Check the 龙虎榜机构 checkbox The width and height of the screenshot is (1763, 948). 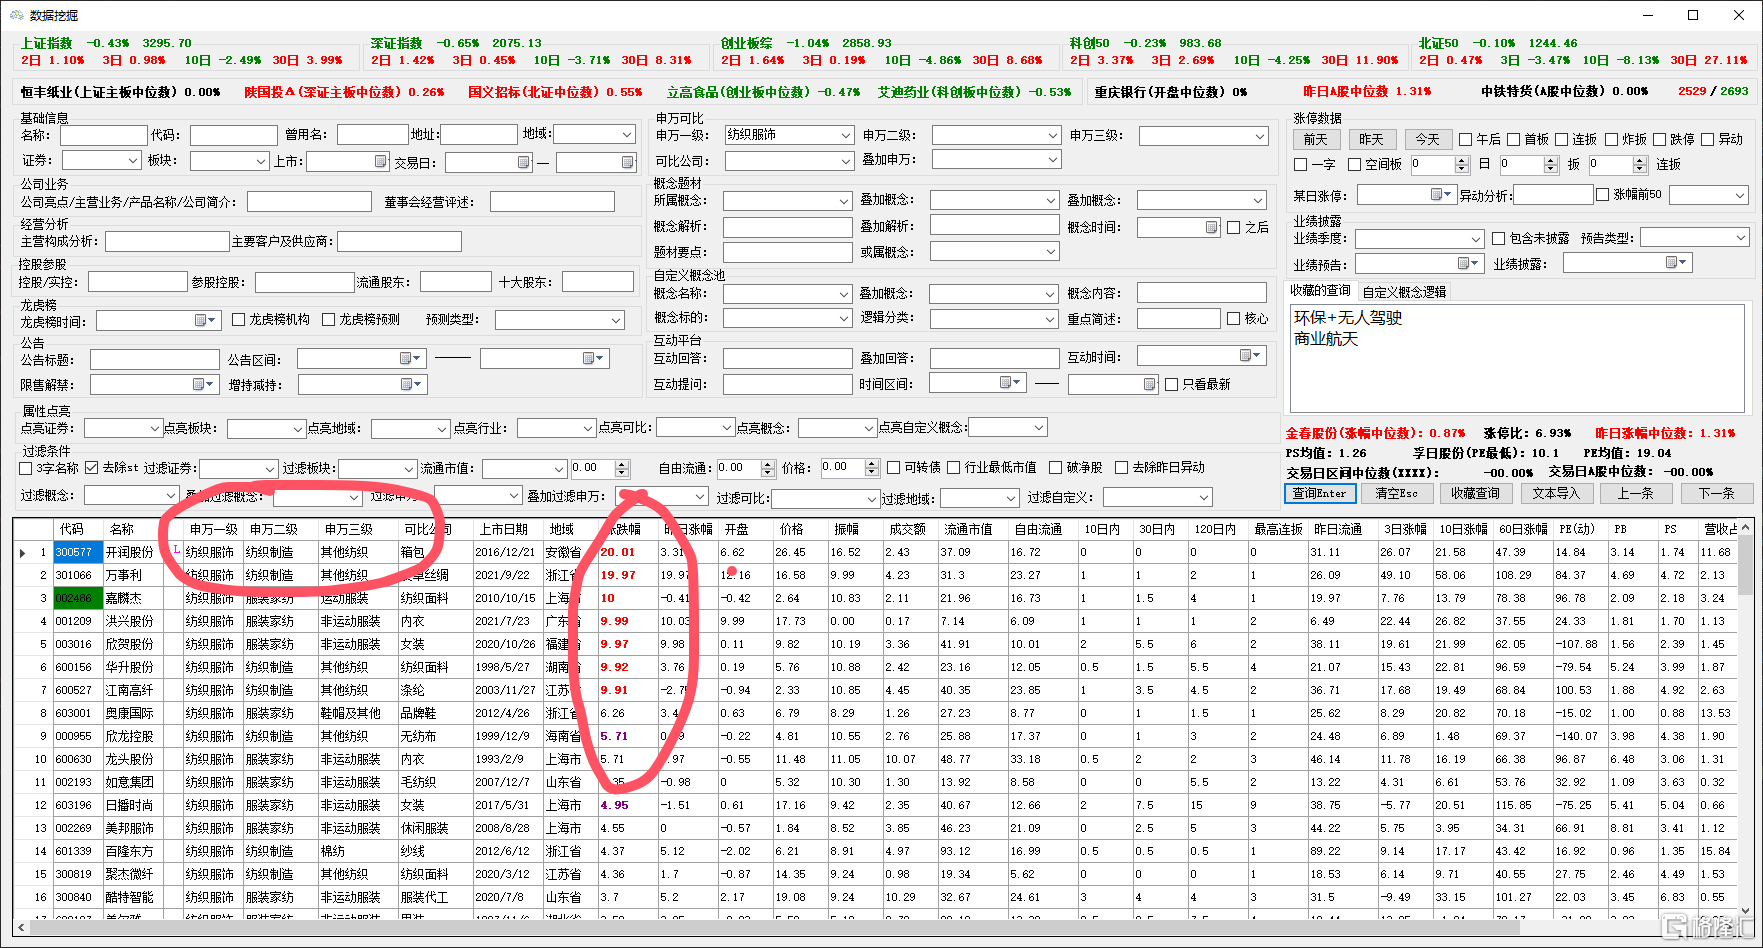(238, 319)
